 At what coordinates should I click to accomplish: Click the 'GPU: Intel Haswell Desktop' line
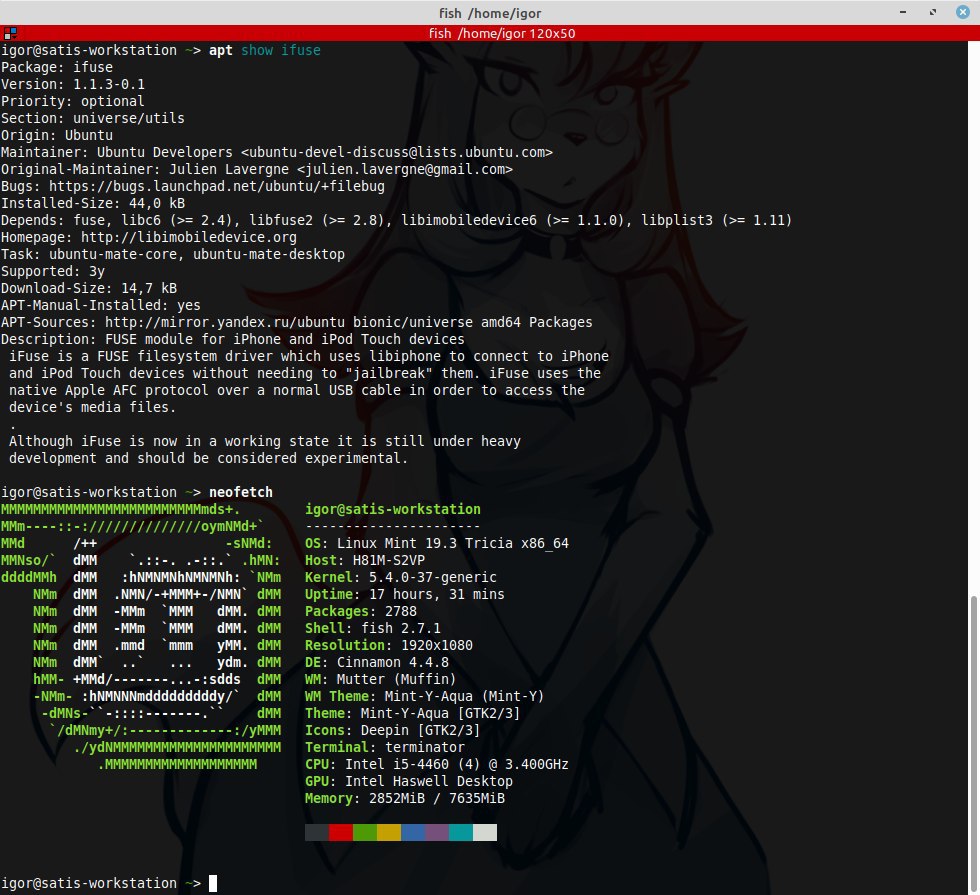click(x=409, y=781)
